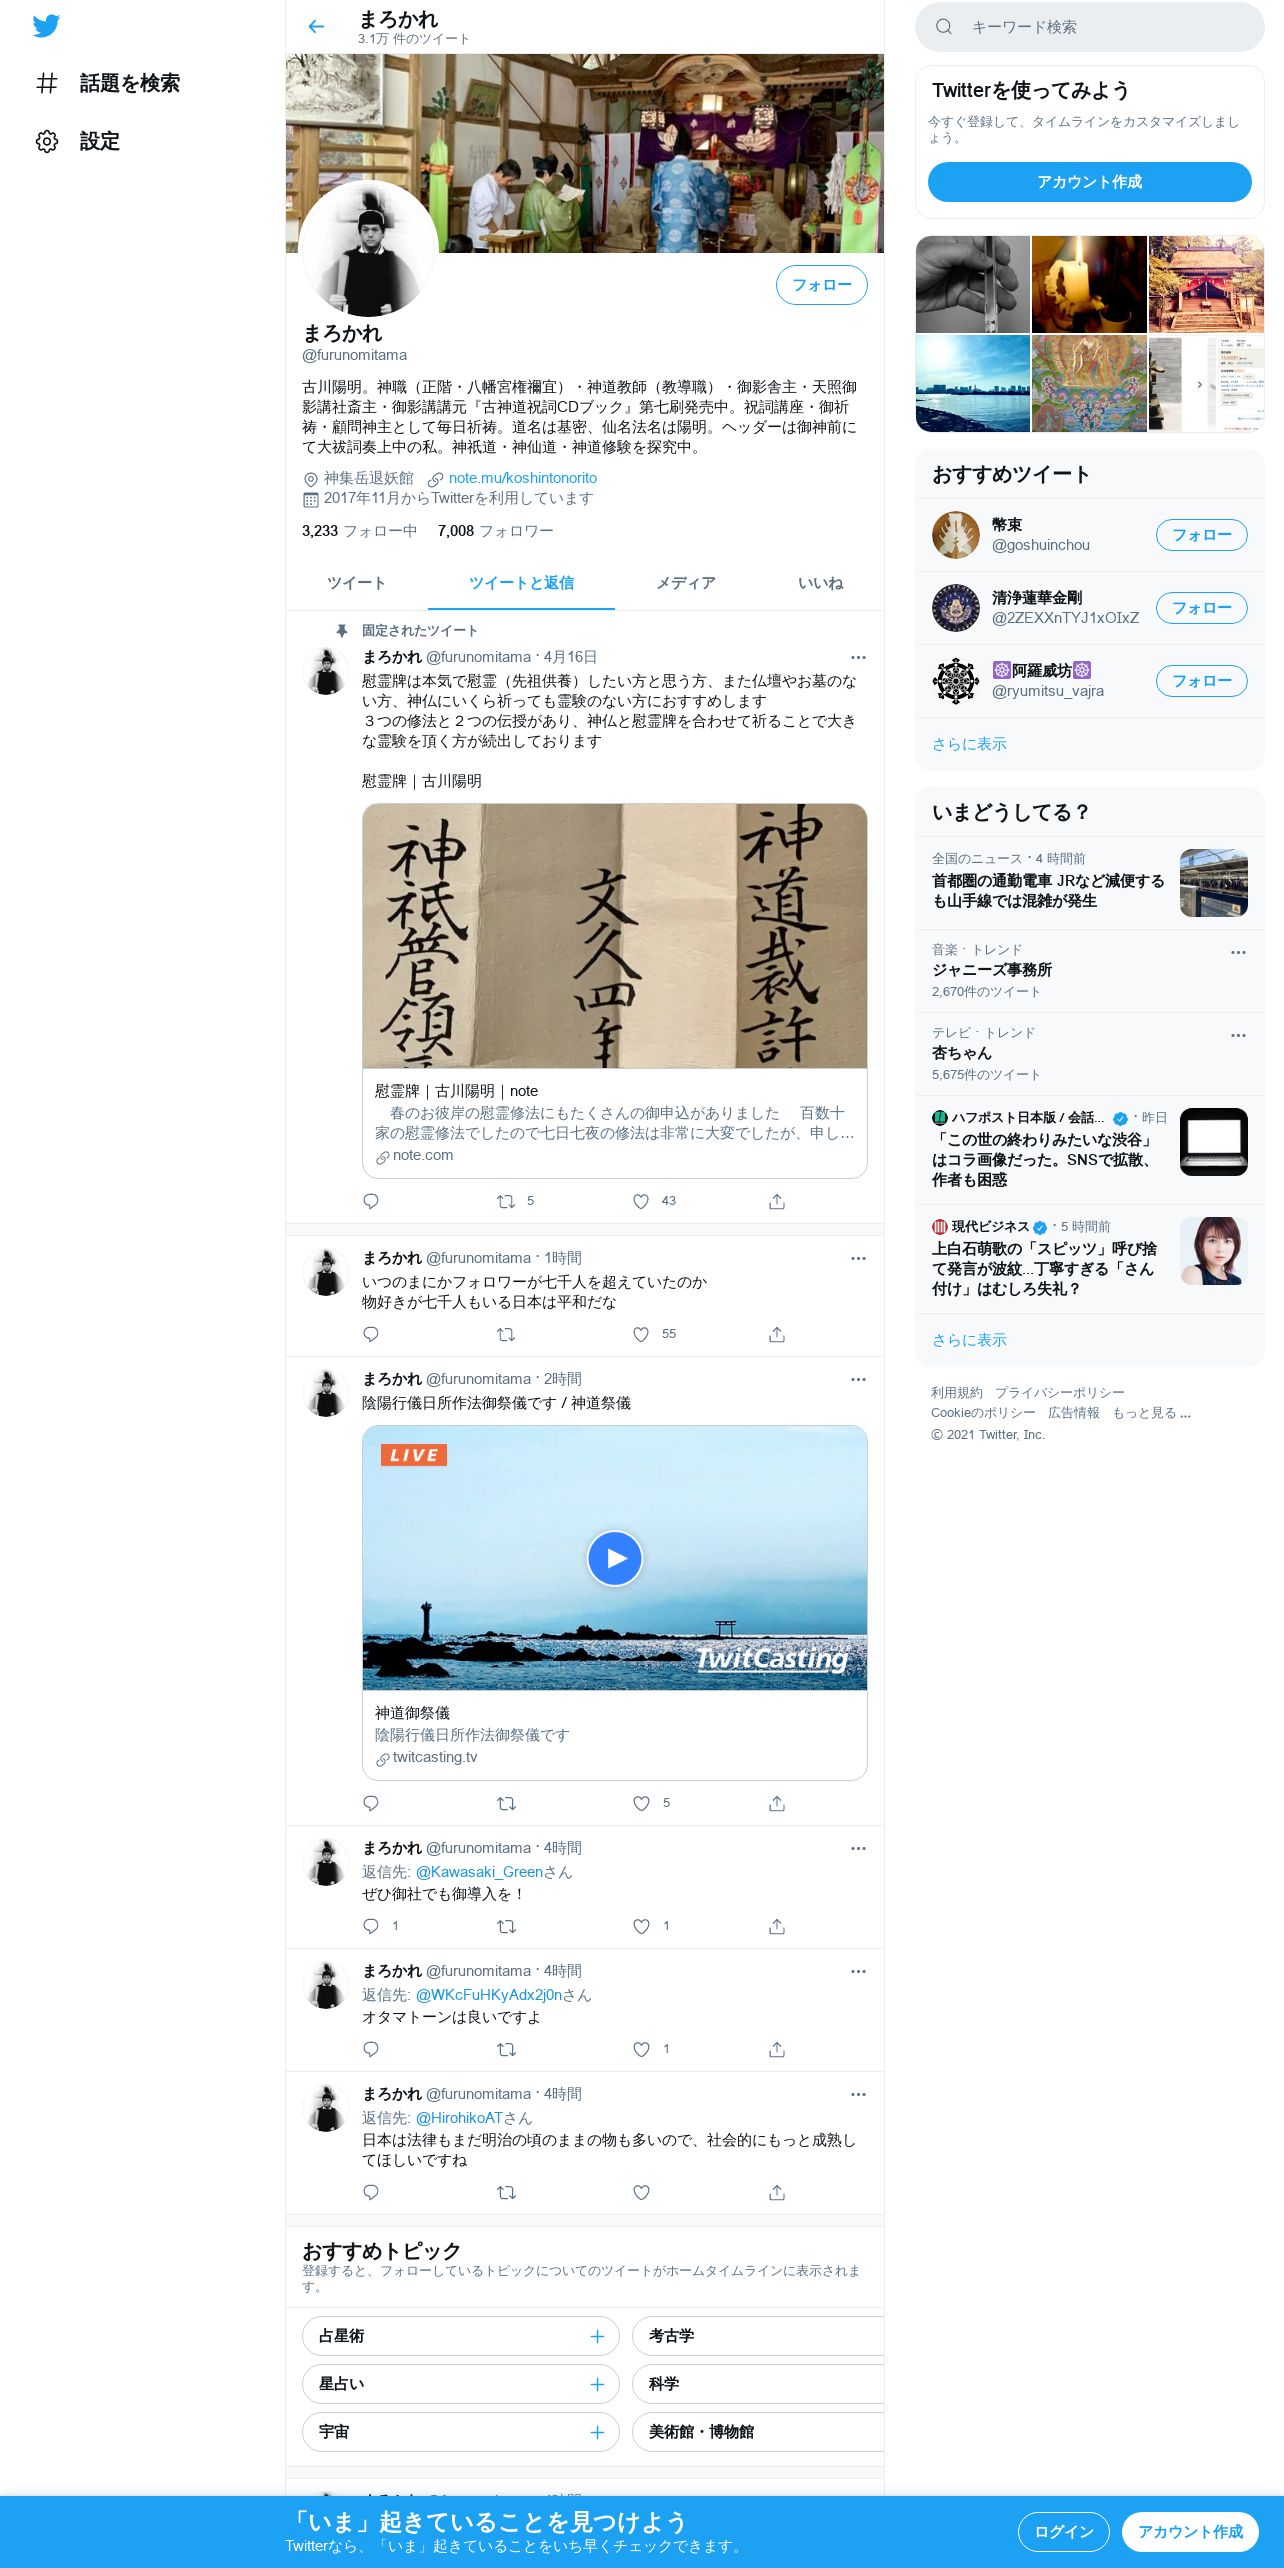Open 設定 gear icon in sidebar
This screenshot has height=2568, width=1284.
click(47, 141)
